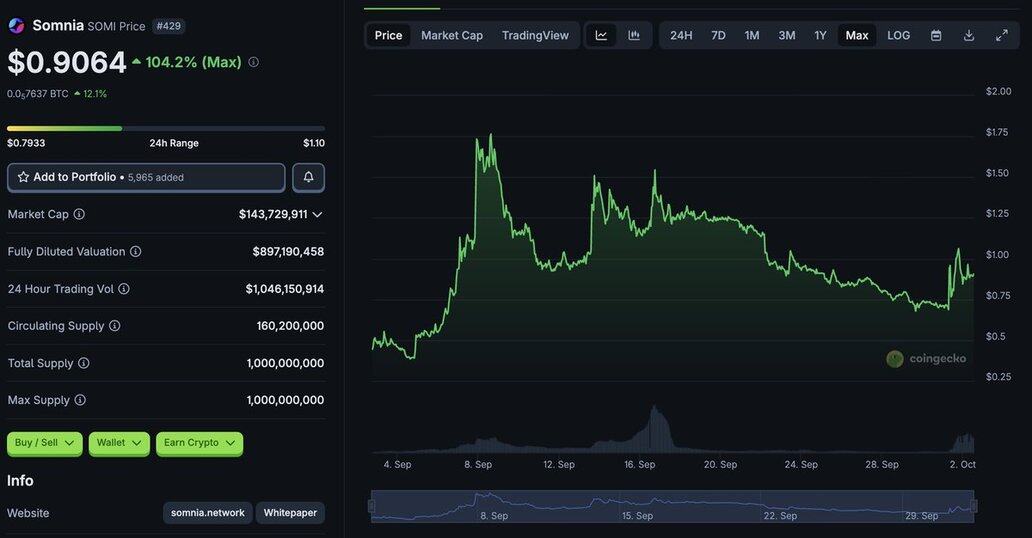Open the Earn Crypto dropdown

click(199, 443)
